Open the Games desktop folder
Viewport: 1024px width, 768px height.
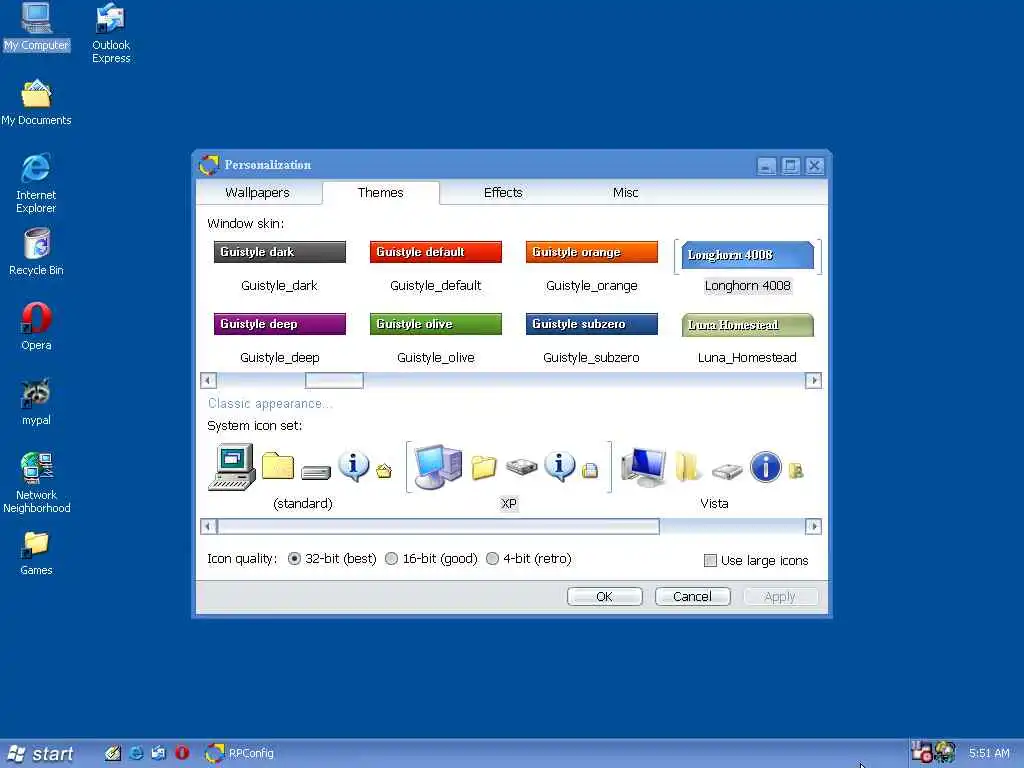36,553
